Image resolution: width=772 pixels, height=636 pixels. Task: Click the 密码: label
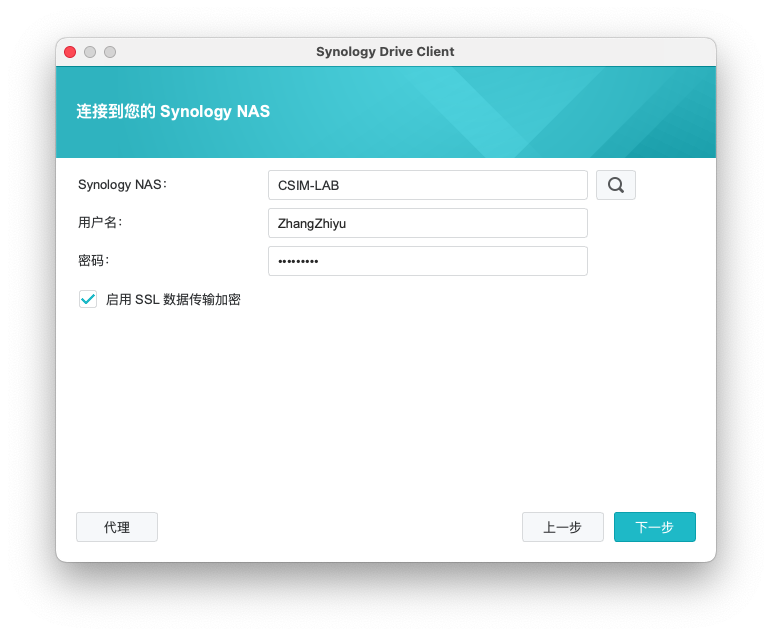pos(94,260)
